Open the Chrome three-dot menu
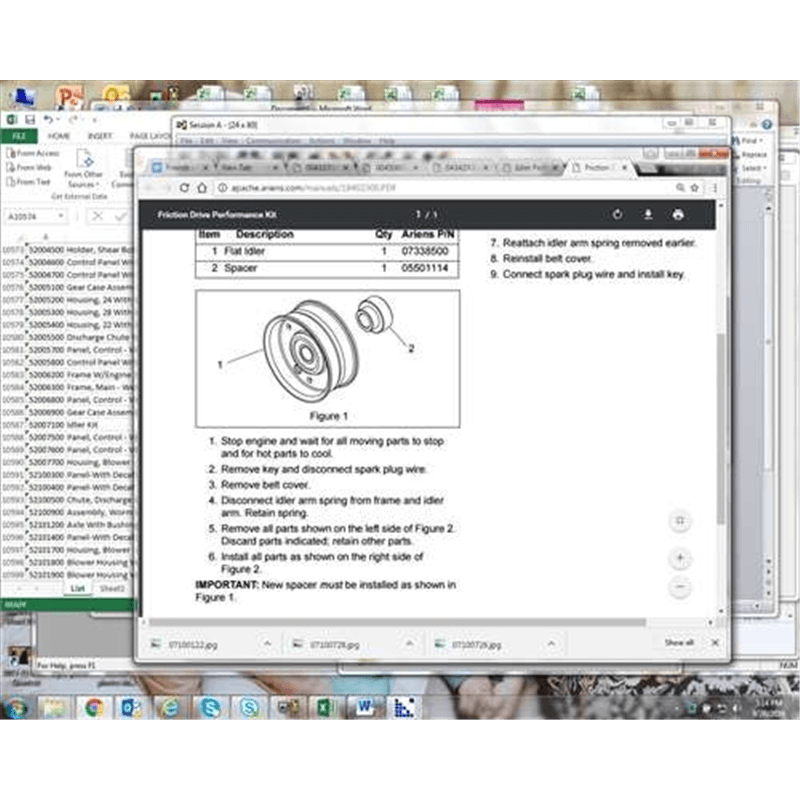The height and width of the screenshot is (800, 800). pyautogui.click(x=714, y=188)
